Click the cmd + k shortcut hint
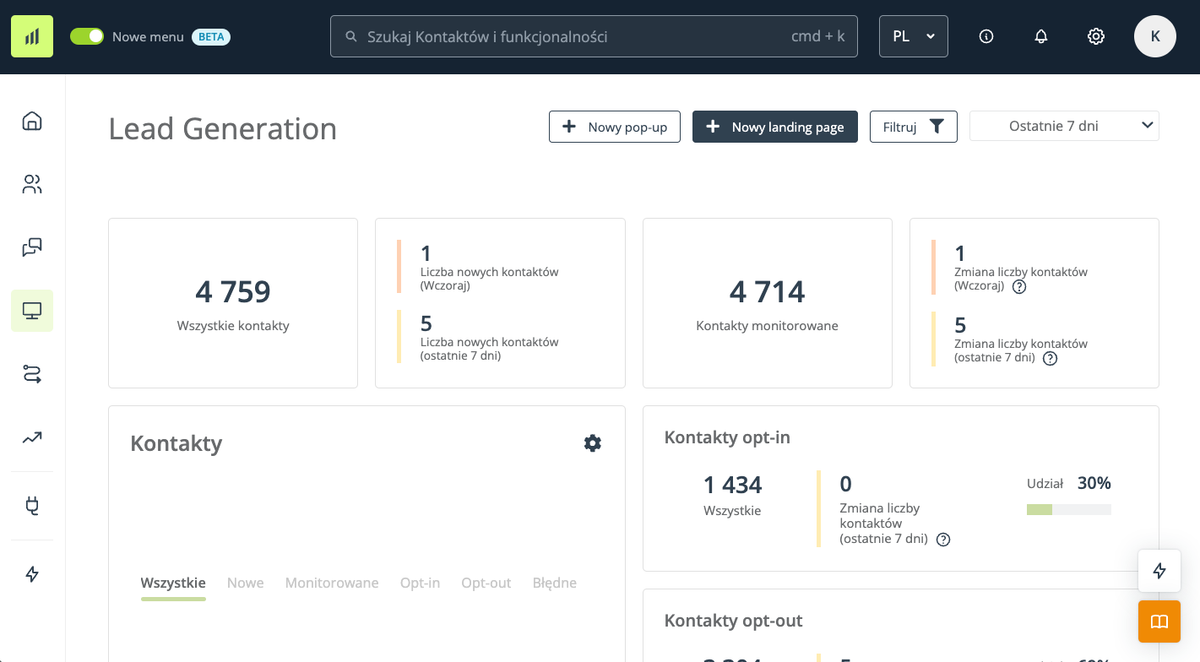This screenshot has width=1200, height=662. [x=818, y=36]
